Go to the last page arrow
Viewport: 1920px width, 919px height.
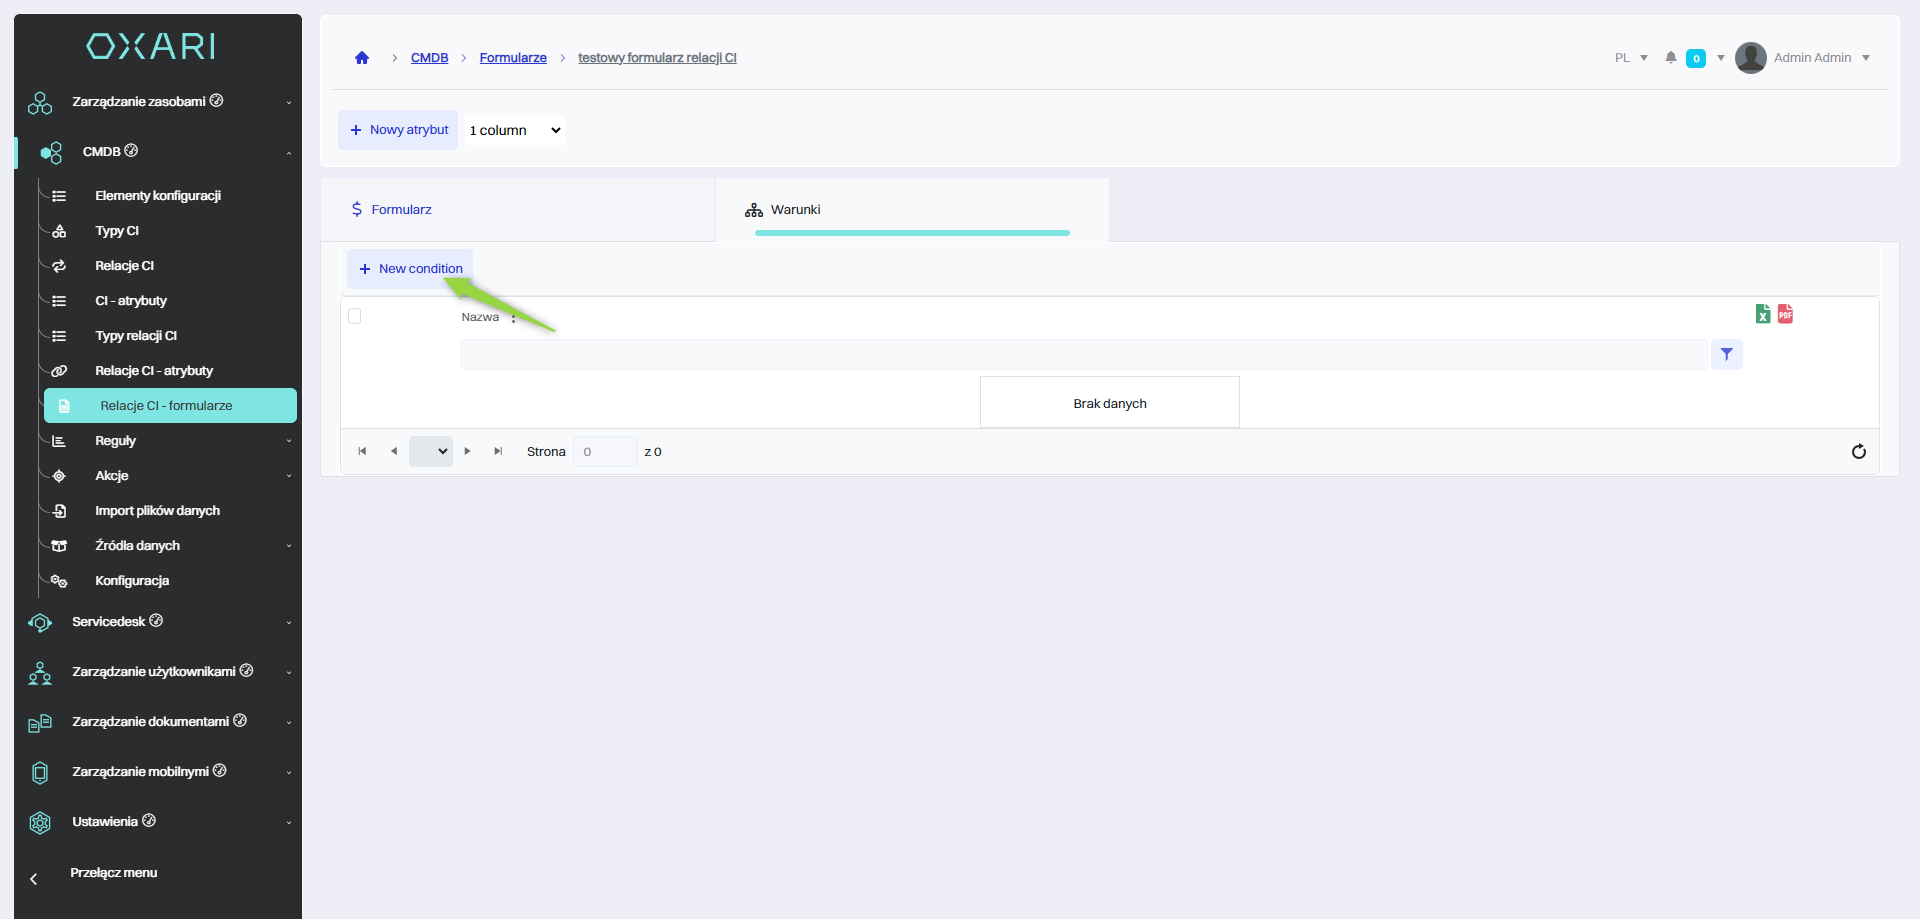tap(498, 452)
